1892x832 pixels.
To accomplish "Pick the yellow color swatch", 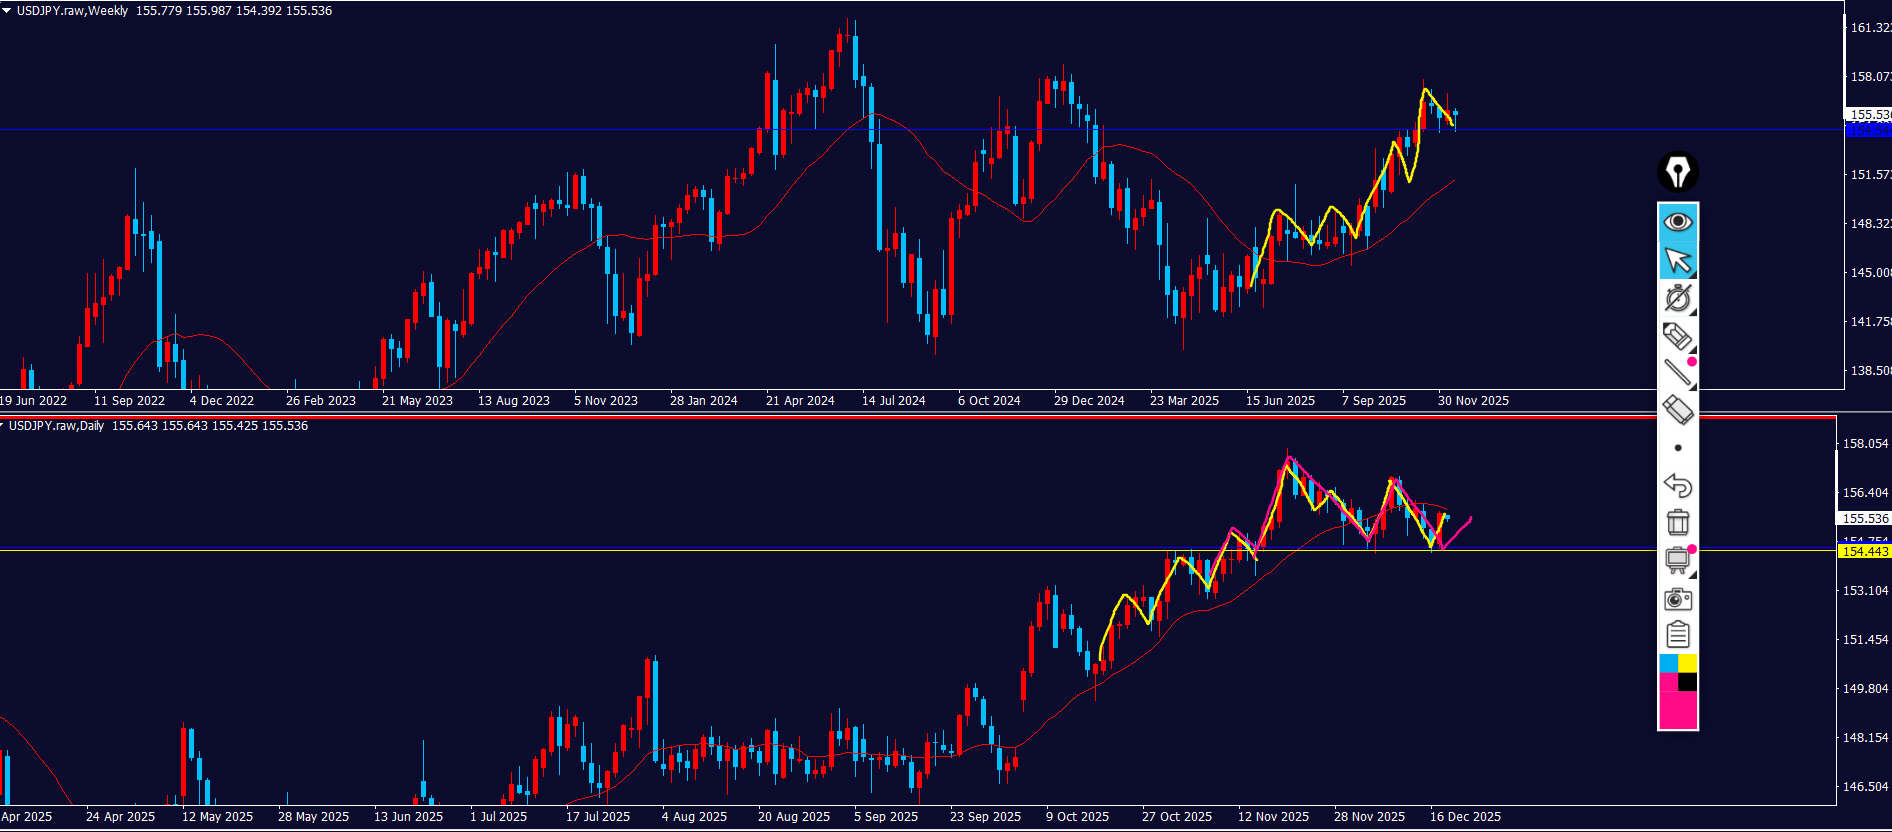I will point(1687,663).
